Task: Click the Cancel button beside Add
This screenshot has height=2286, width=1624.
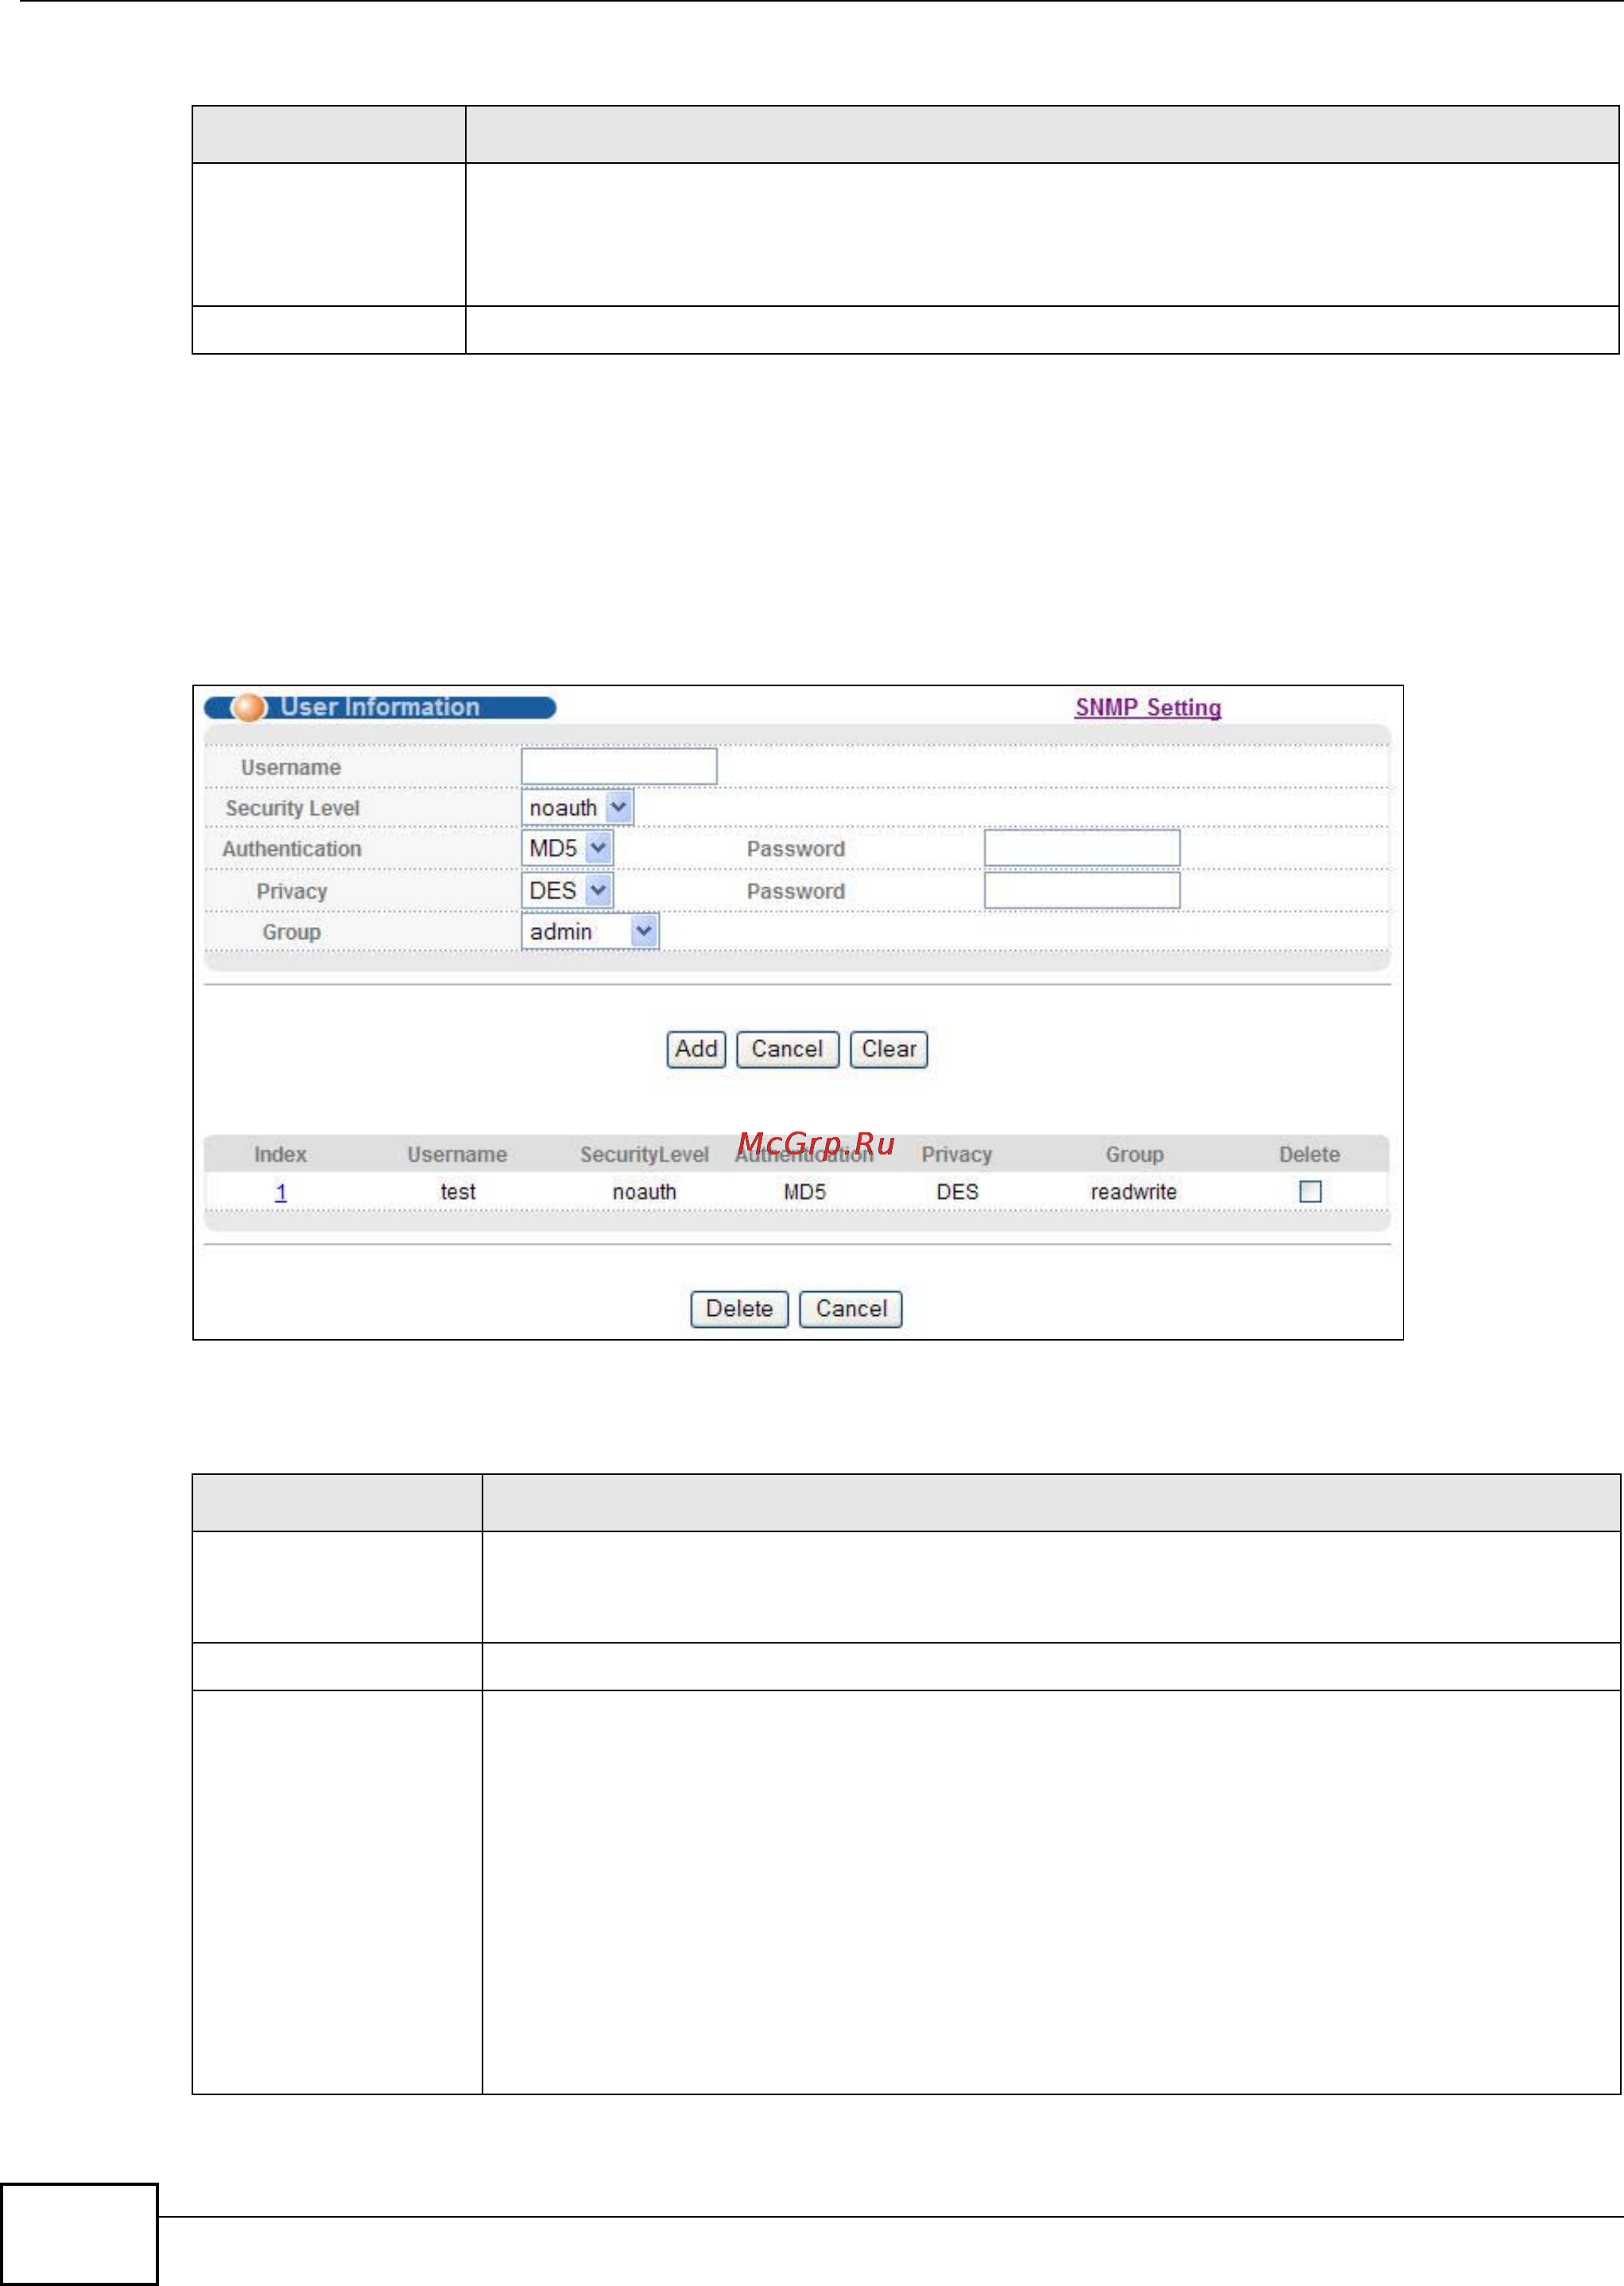Action: [787, 1049]
